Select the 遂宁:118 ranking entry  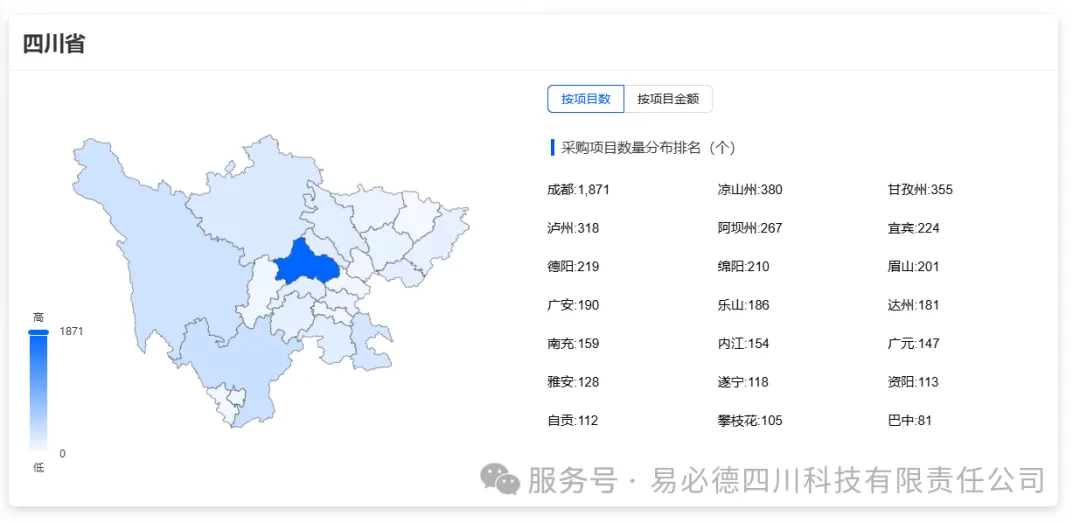743,382
